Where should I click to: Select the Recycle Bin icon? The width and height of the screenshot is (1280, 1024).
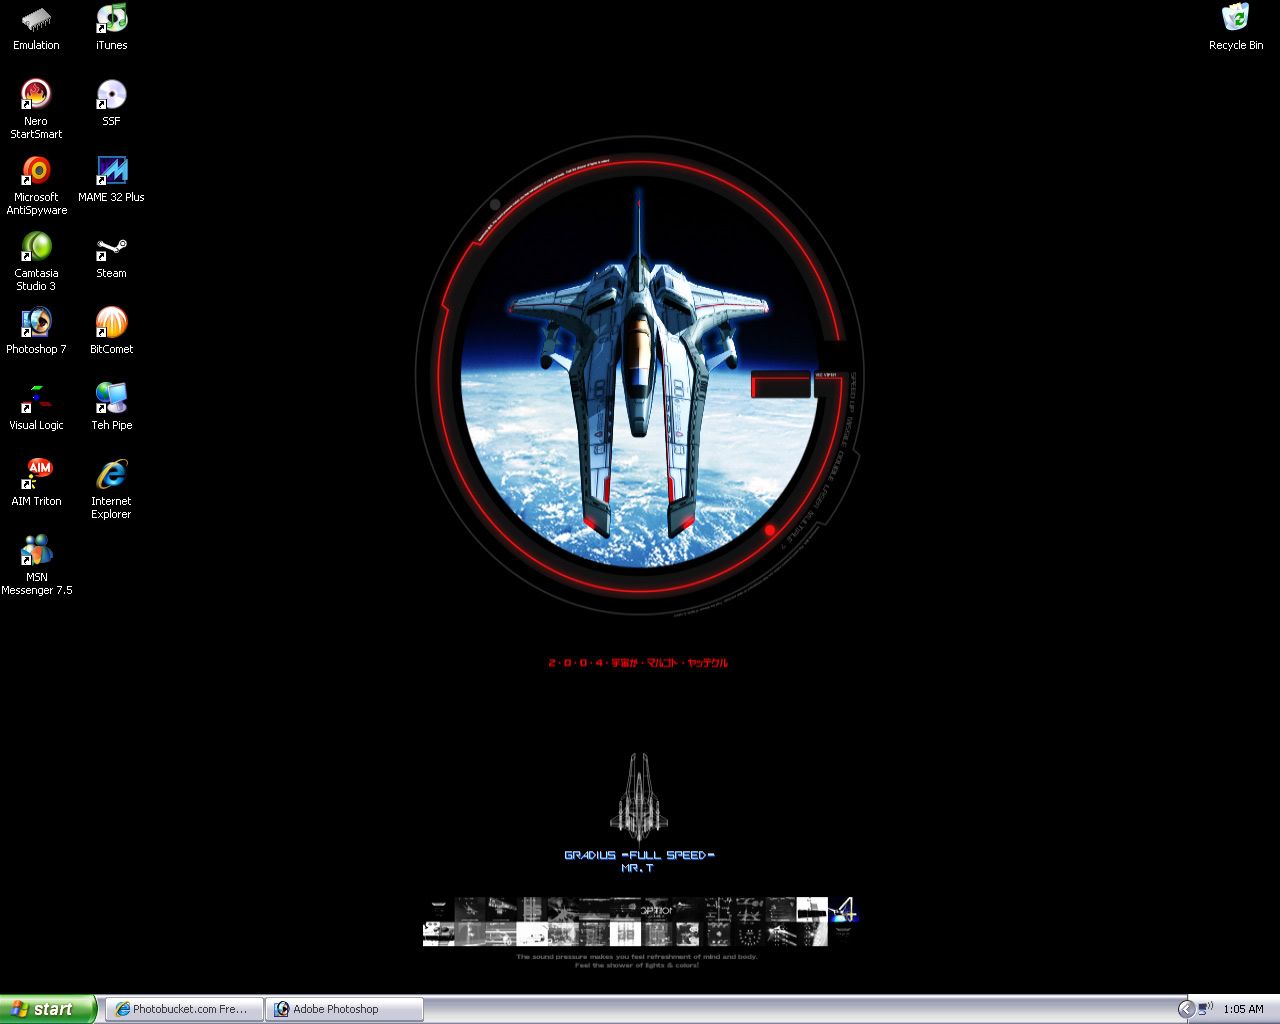[1235, 27]
